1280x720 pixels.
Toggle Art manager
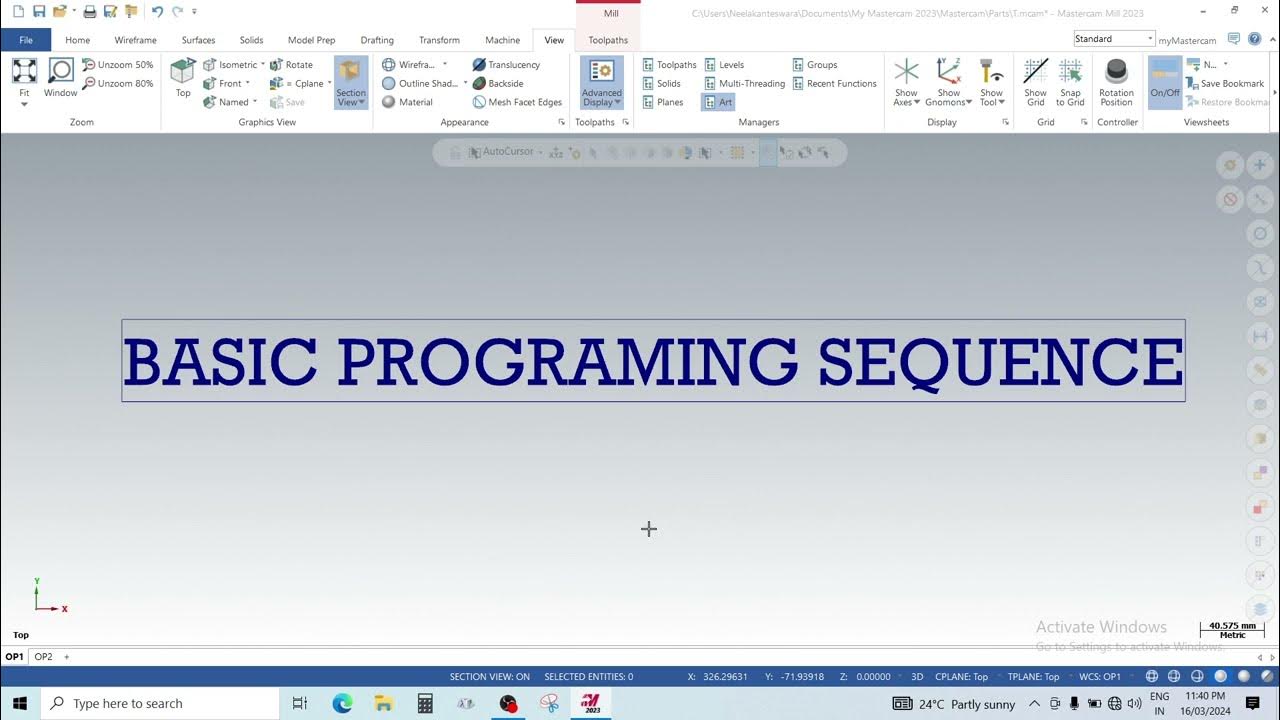click(718, 102)
